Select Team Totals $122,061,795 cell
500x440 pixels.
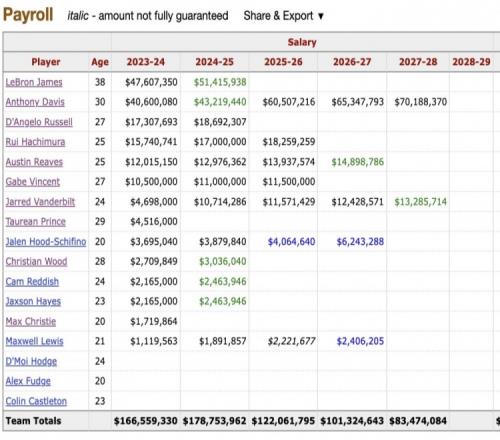point(283,421)
